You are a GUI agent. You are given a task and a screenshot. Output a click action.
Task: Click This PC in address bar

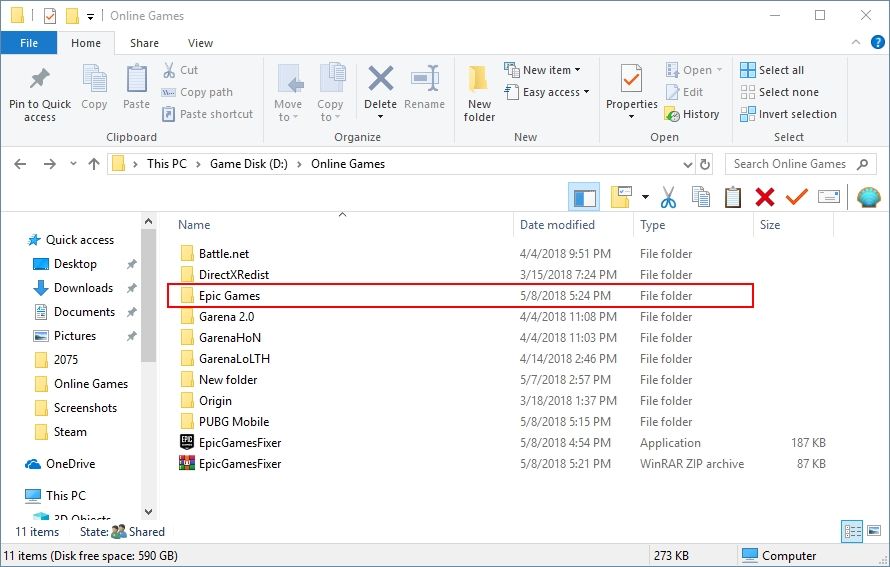[x=166, y=164]
